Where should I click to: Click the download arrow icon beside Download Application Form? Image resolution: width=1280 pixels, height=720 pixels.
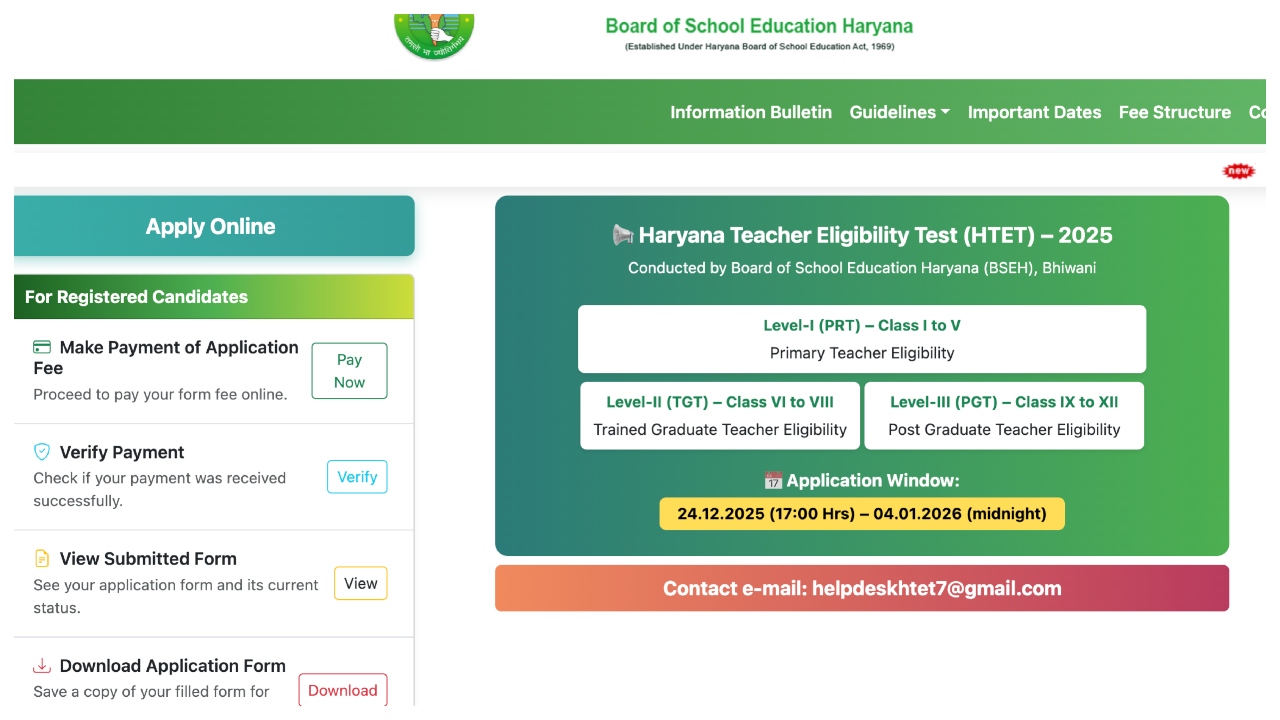click(x=41, y=665)
